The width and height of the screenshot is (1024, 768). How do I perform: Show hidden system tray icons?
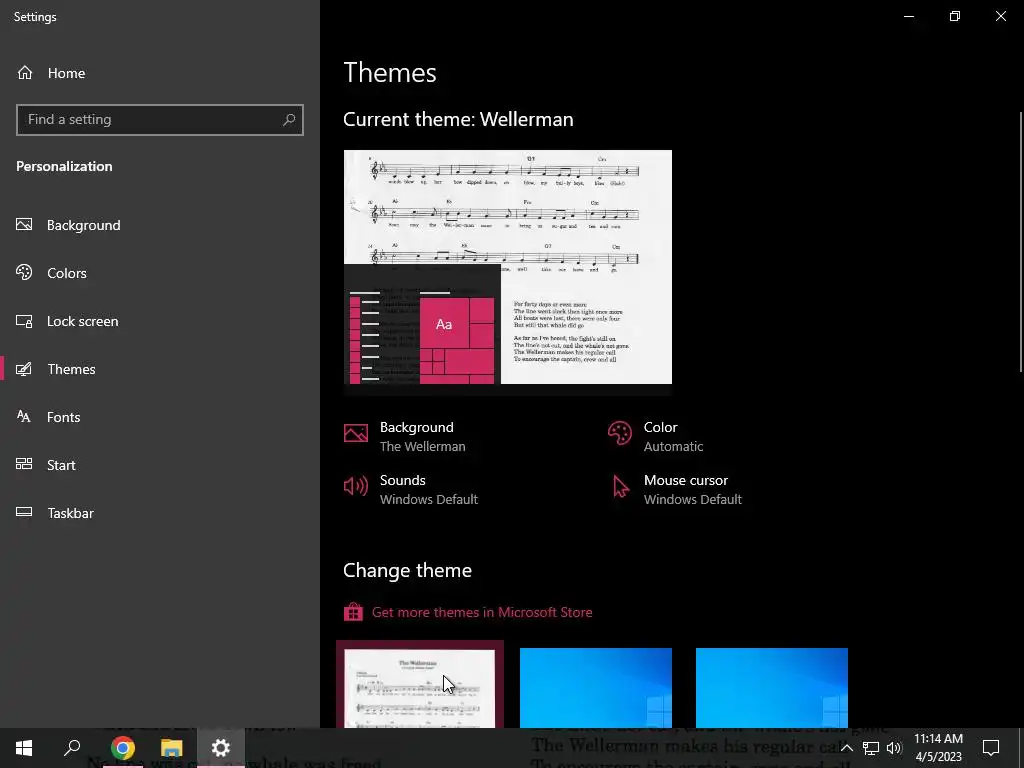(846, 748)
